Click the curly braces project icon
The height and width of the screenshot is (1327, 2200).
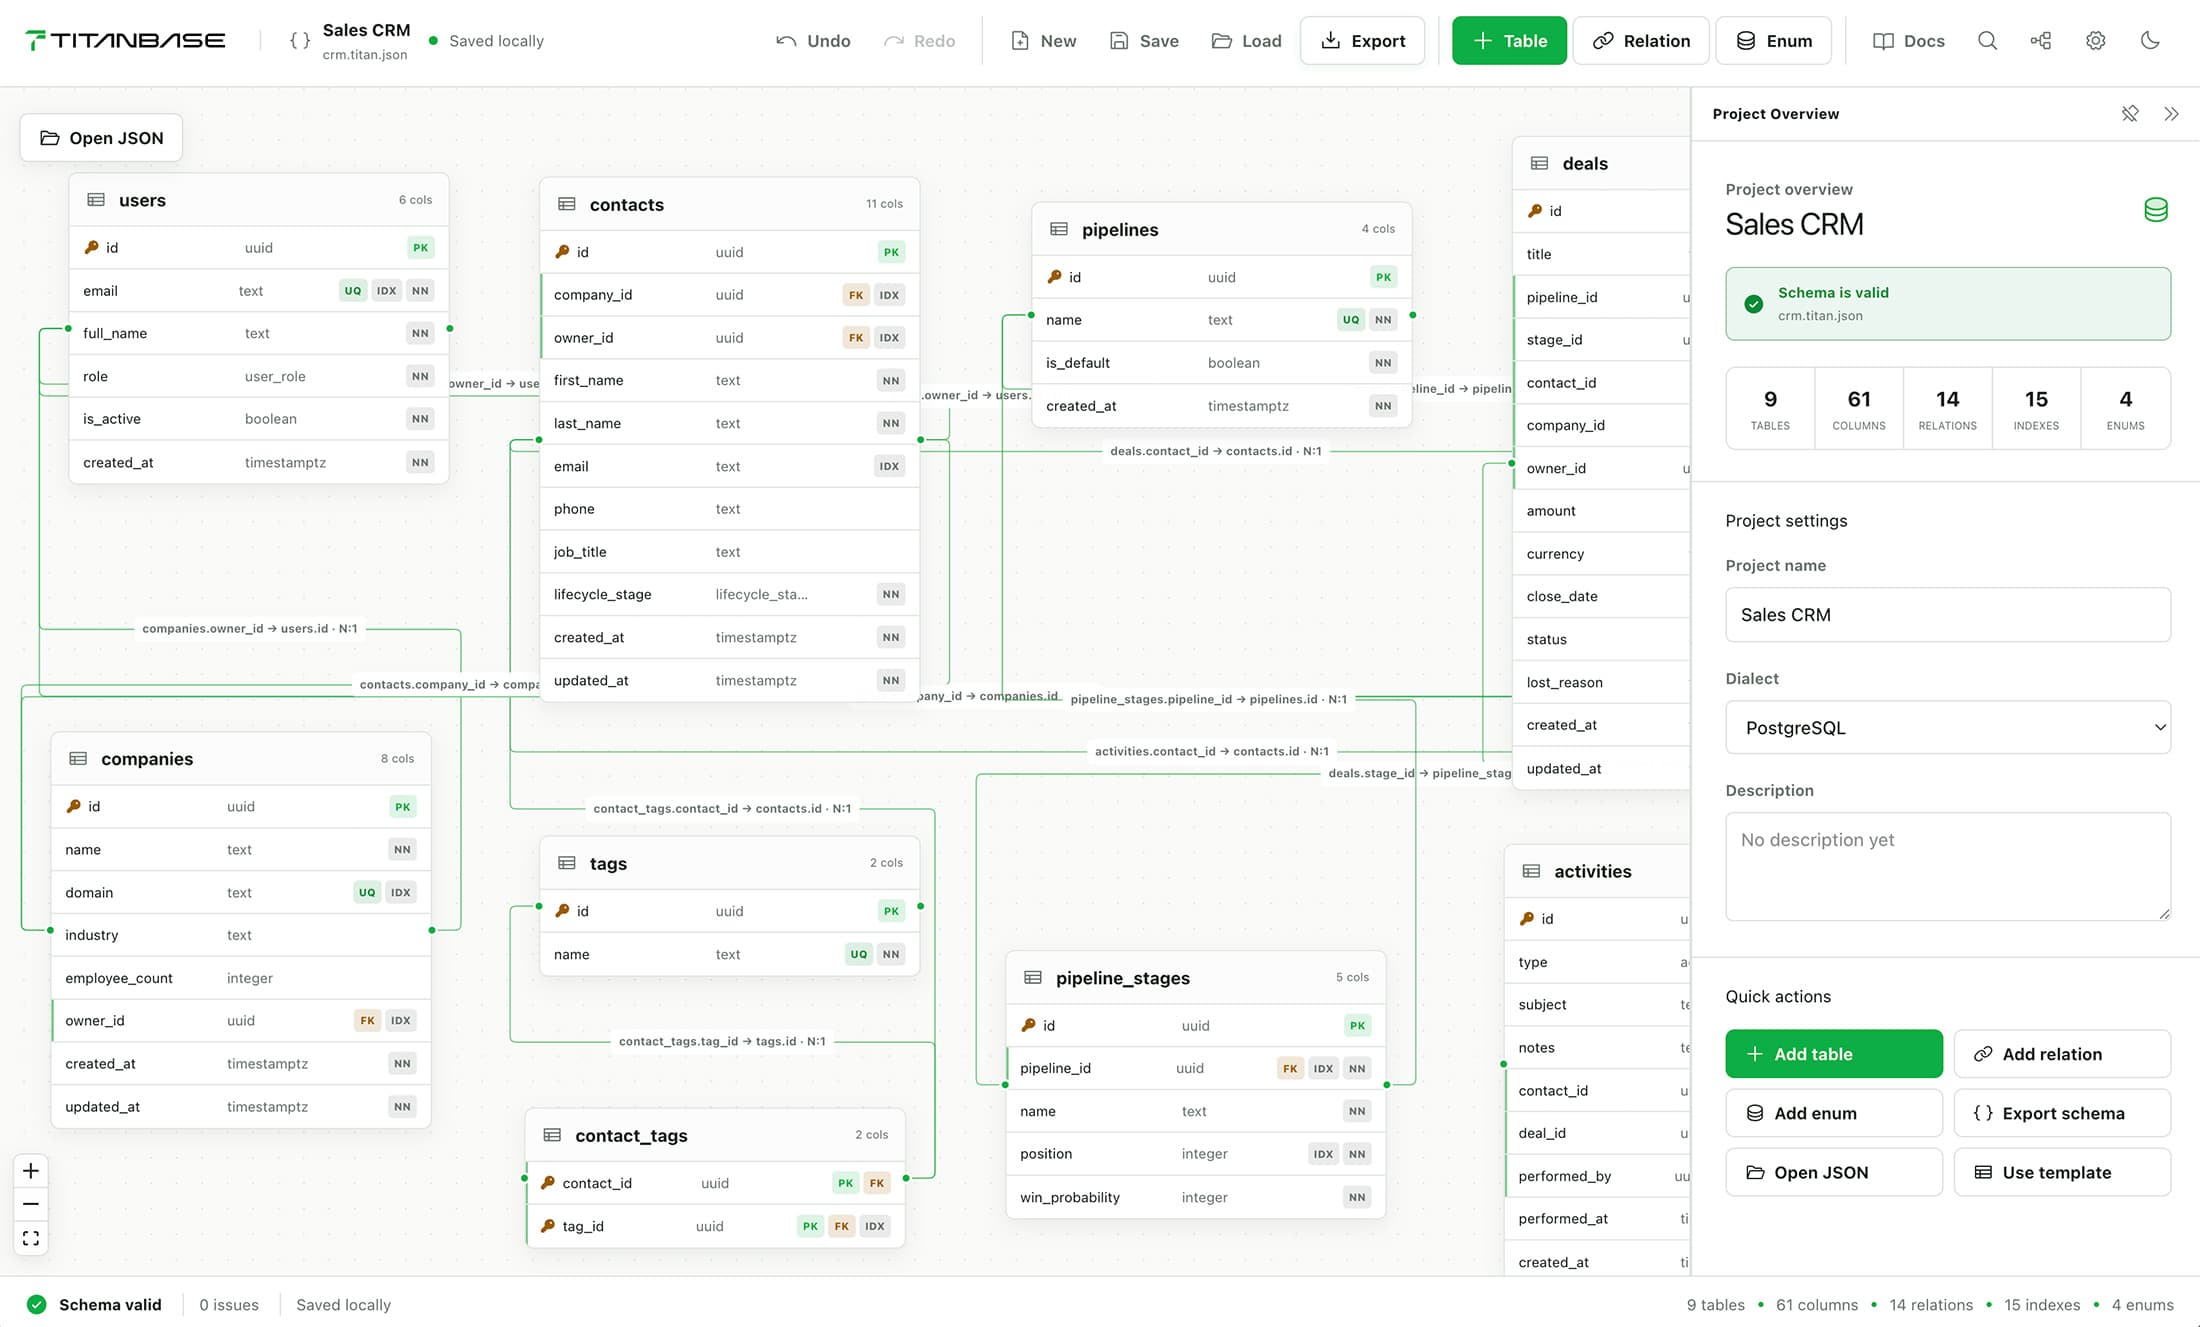pos(299,40)
